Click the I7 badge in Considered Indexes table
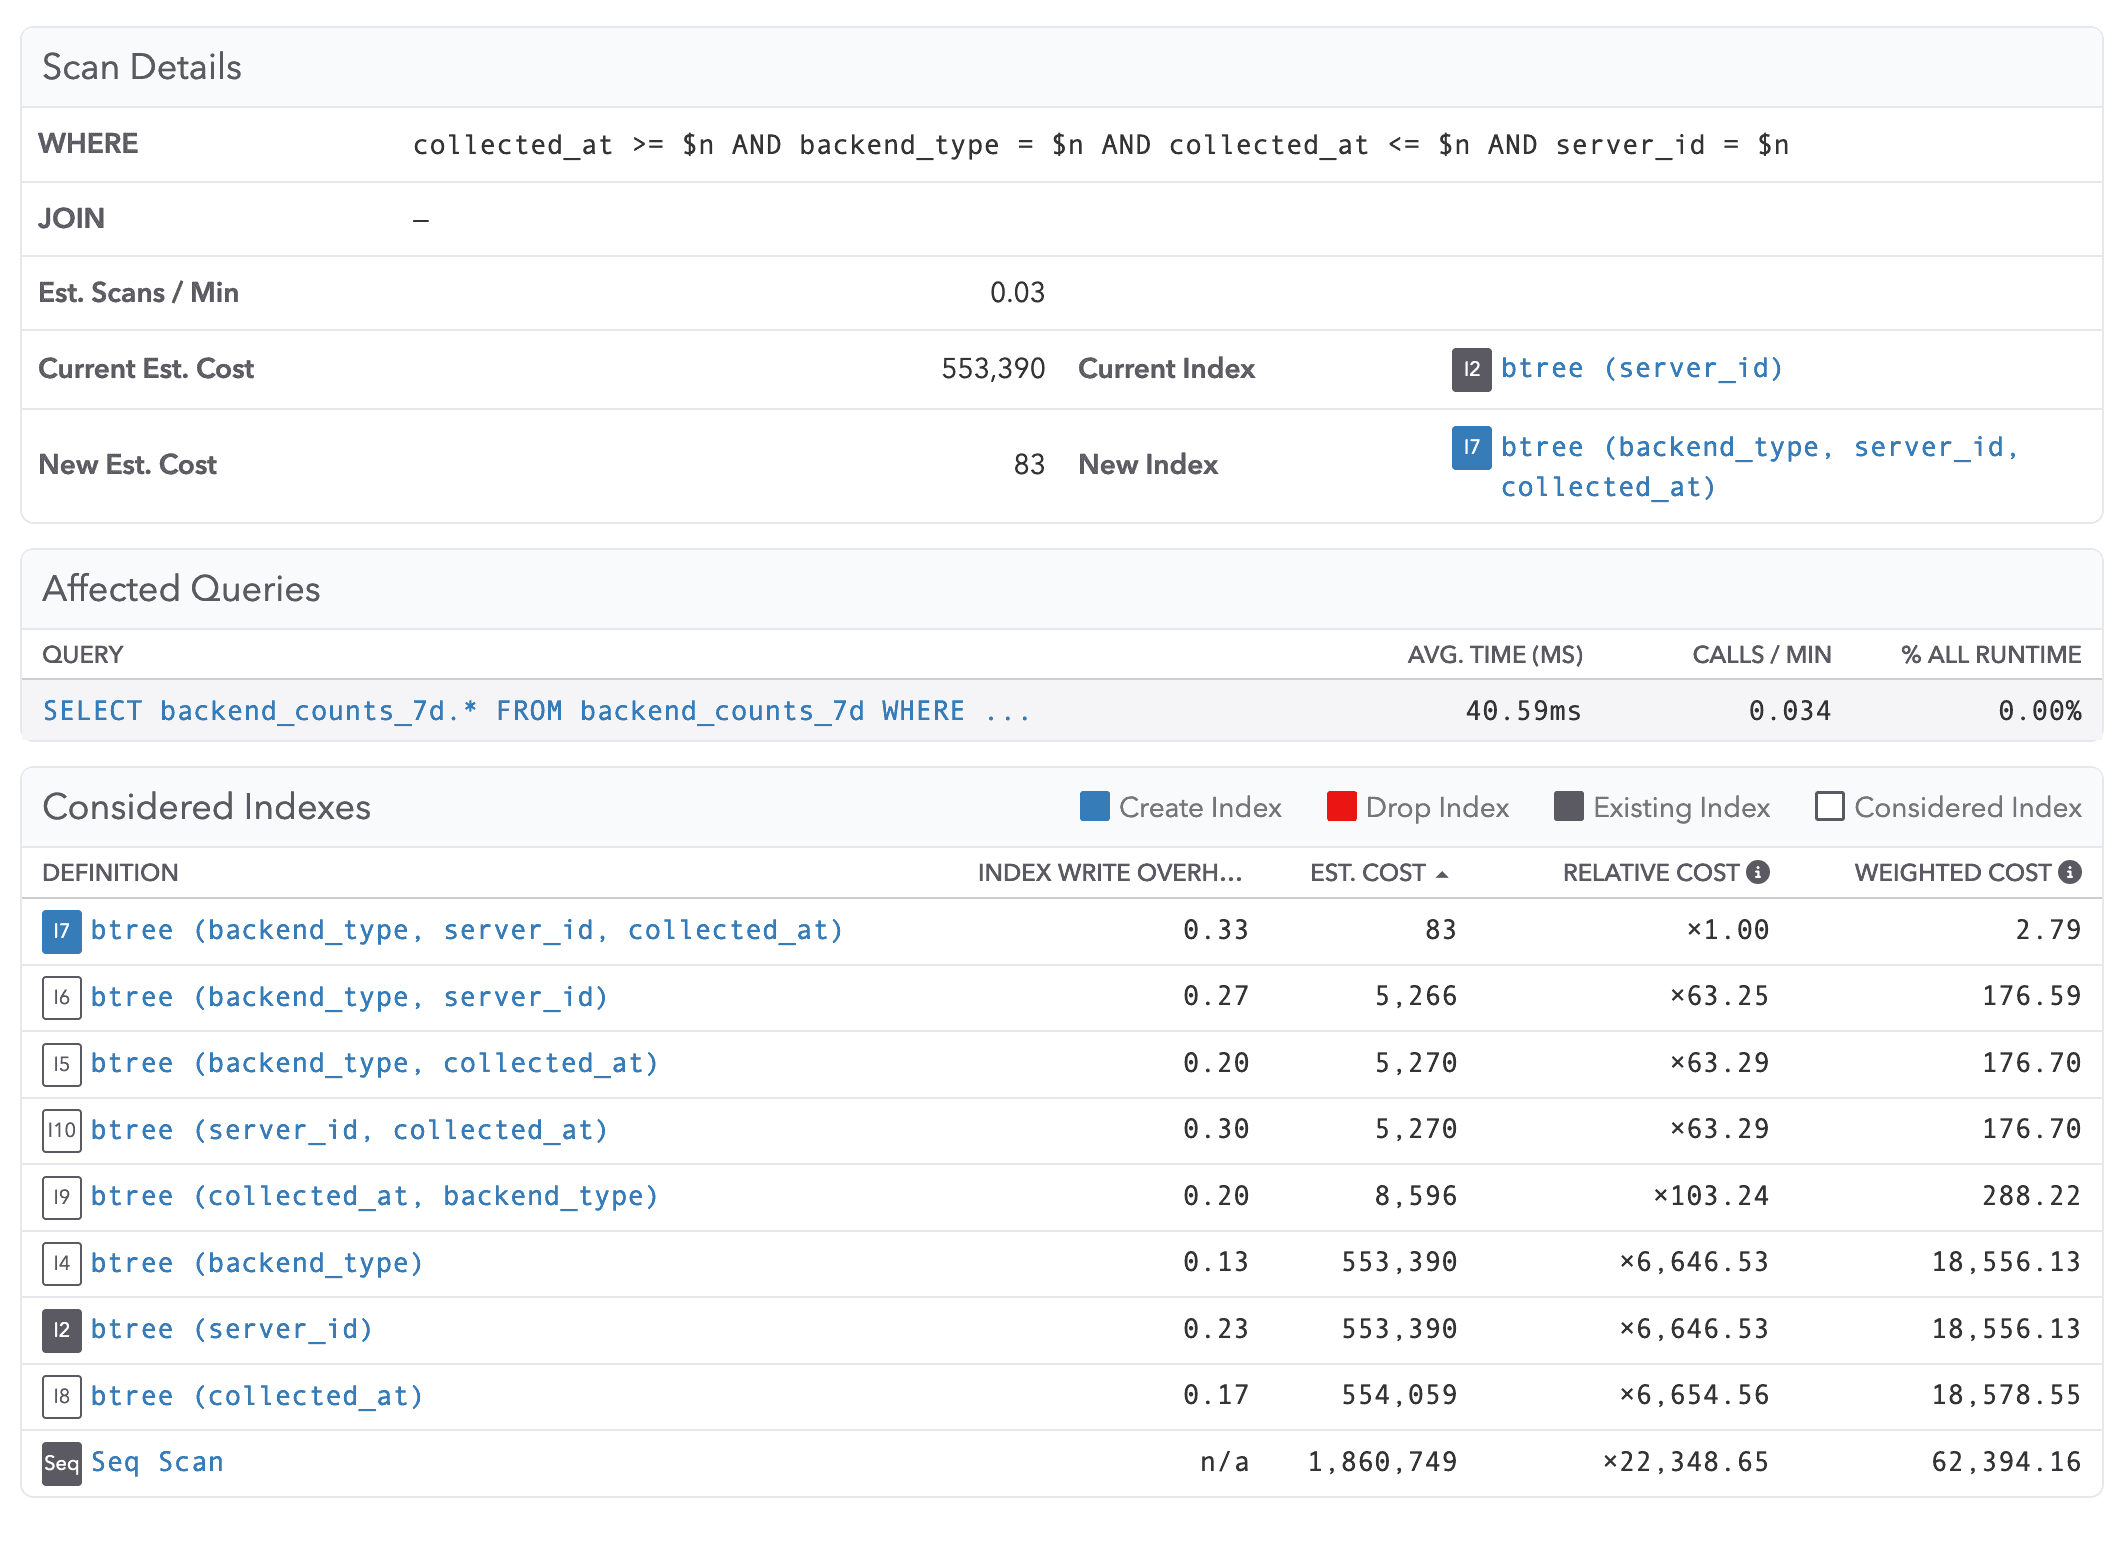The width and height of the screenshot is (2118, 1544). point(62,931)
